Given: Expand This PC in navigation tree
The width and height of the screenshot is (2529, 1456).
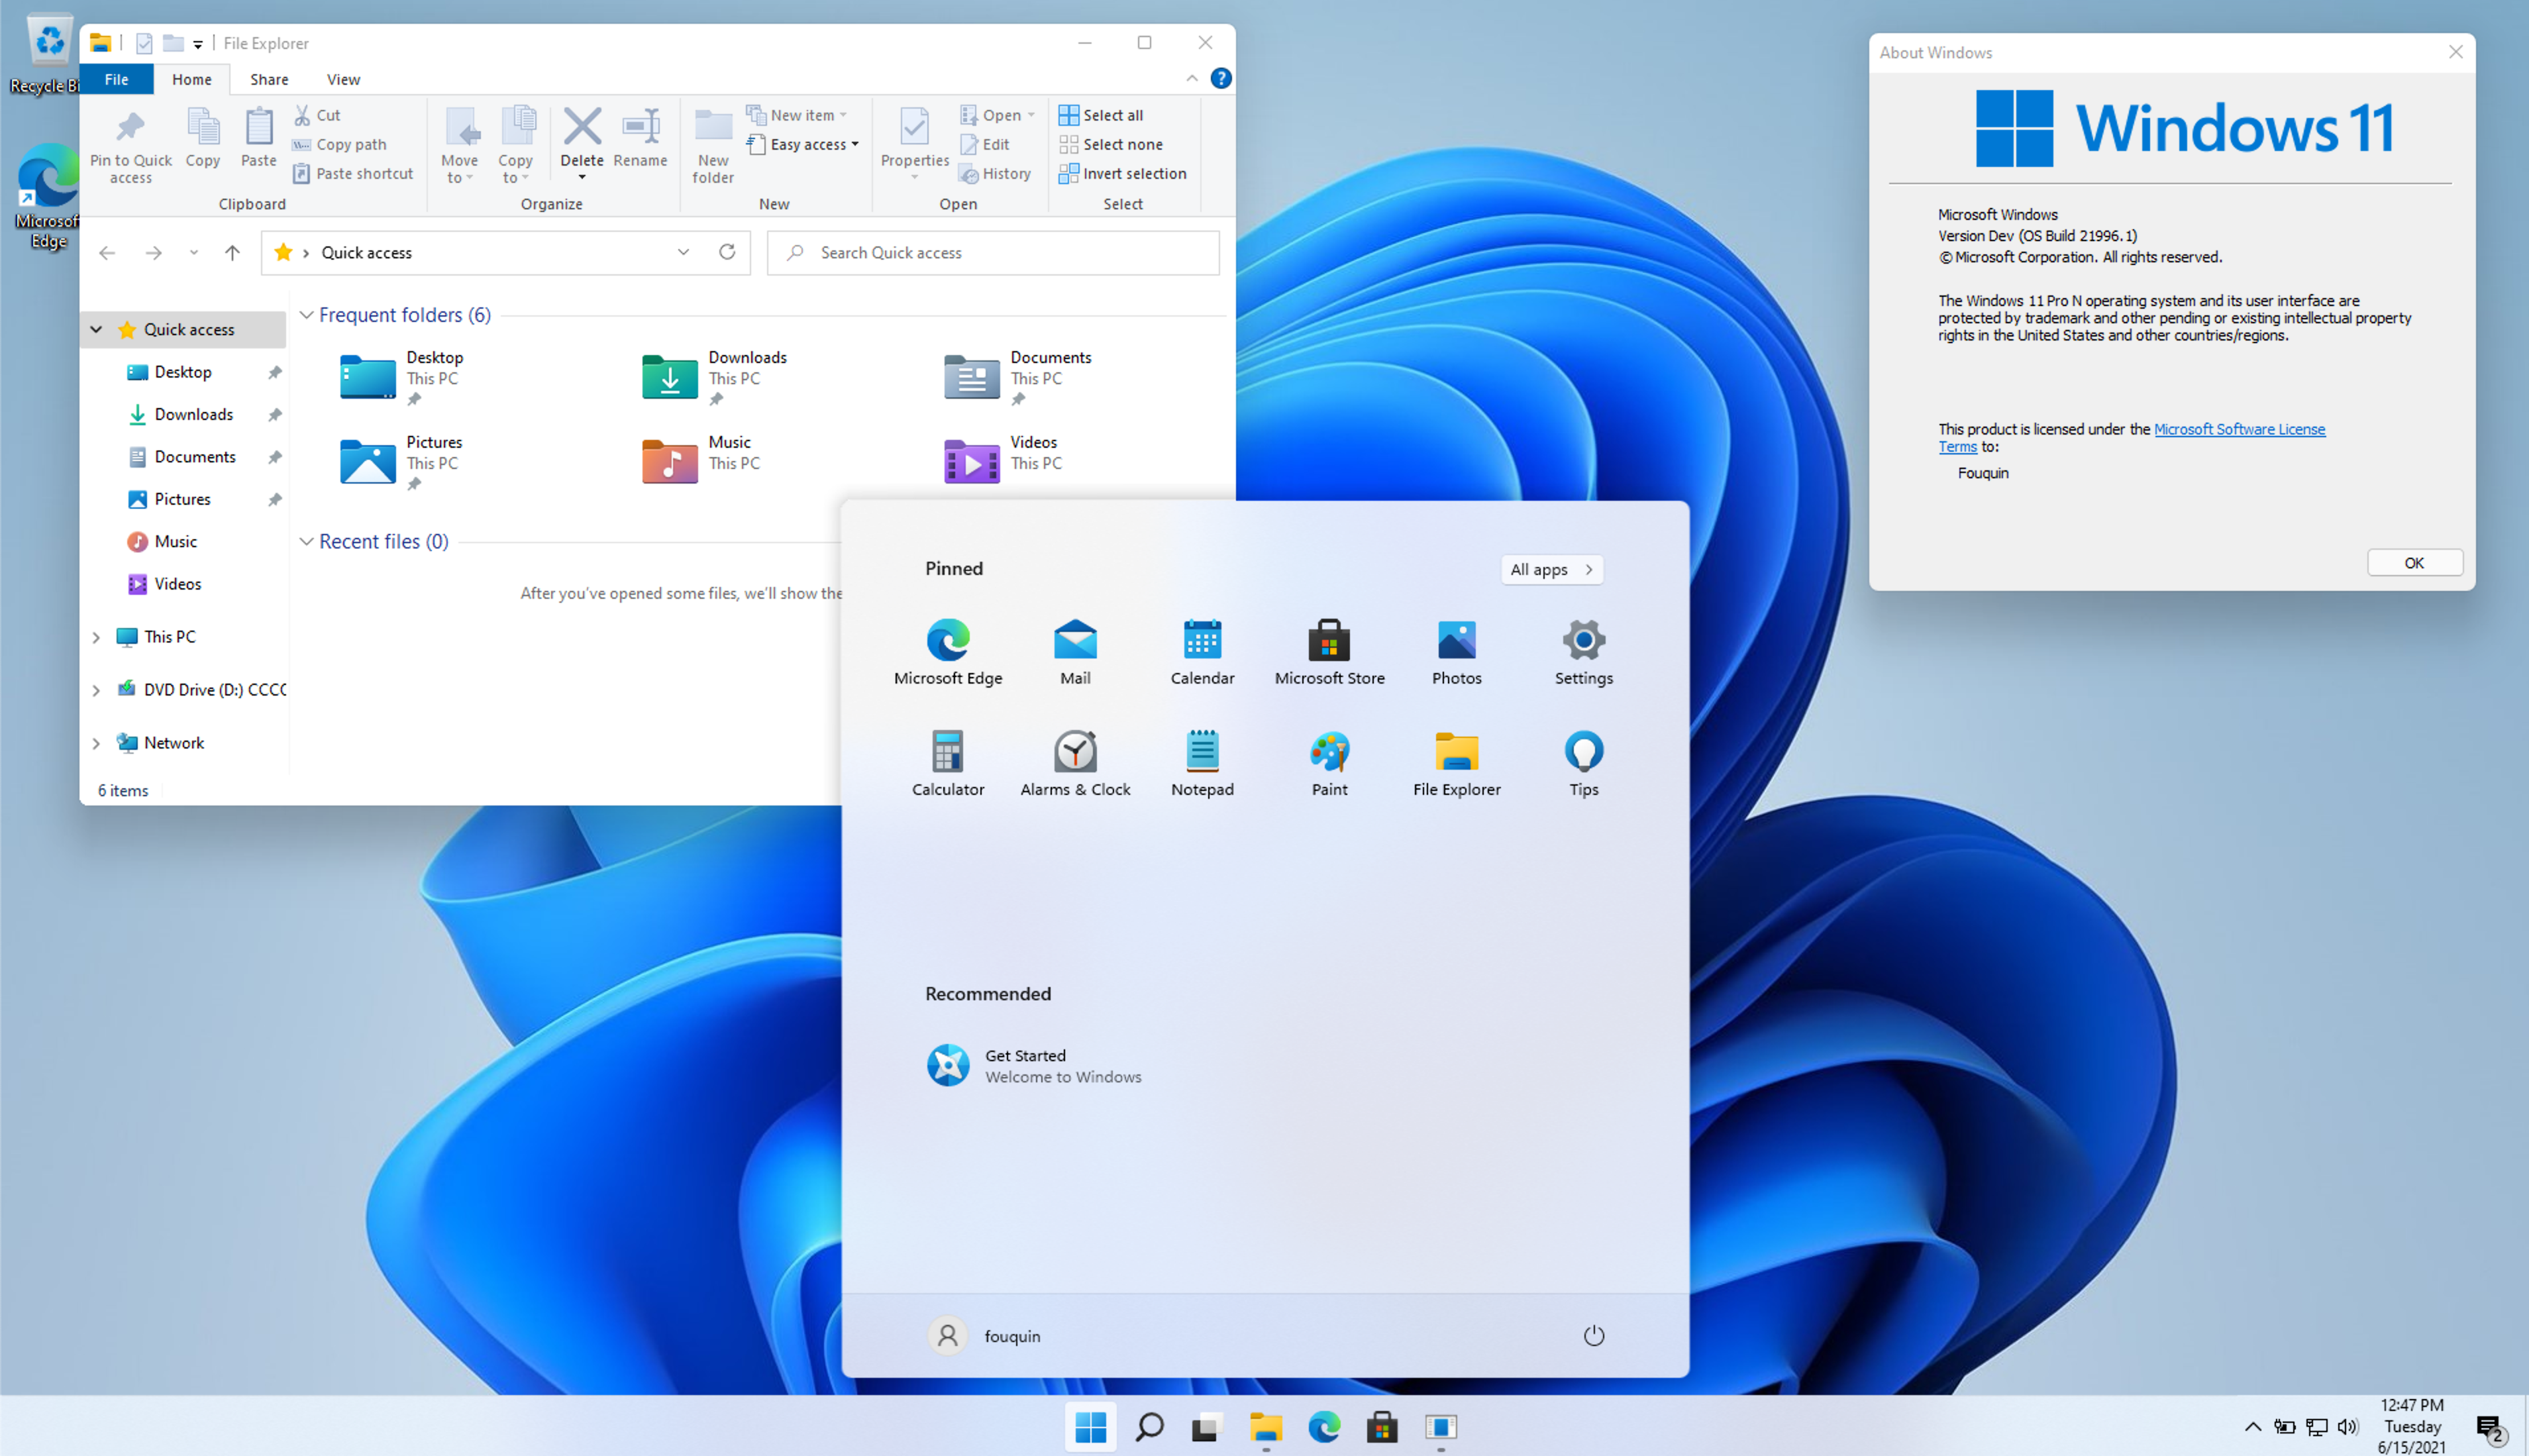Looking at the screenshot, I should pos(96,637).
